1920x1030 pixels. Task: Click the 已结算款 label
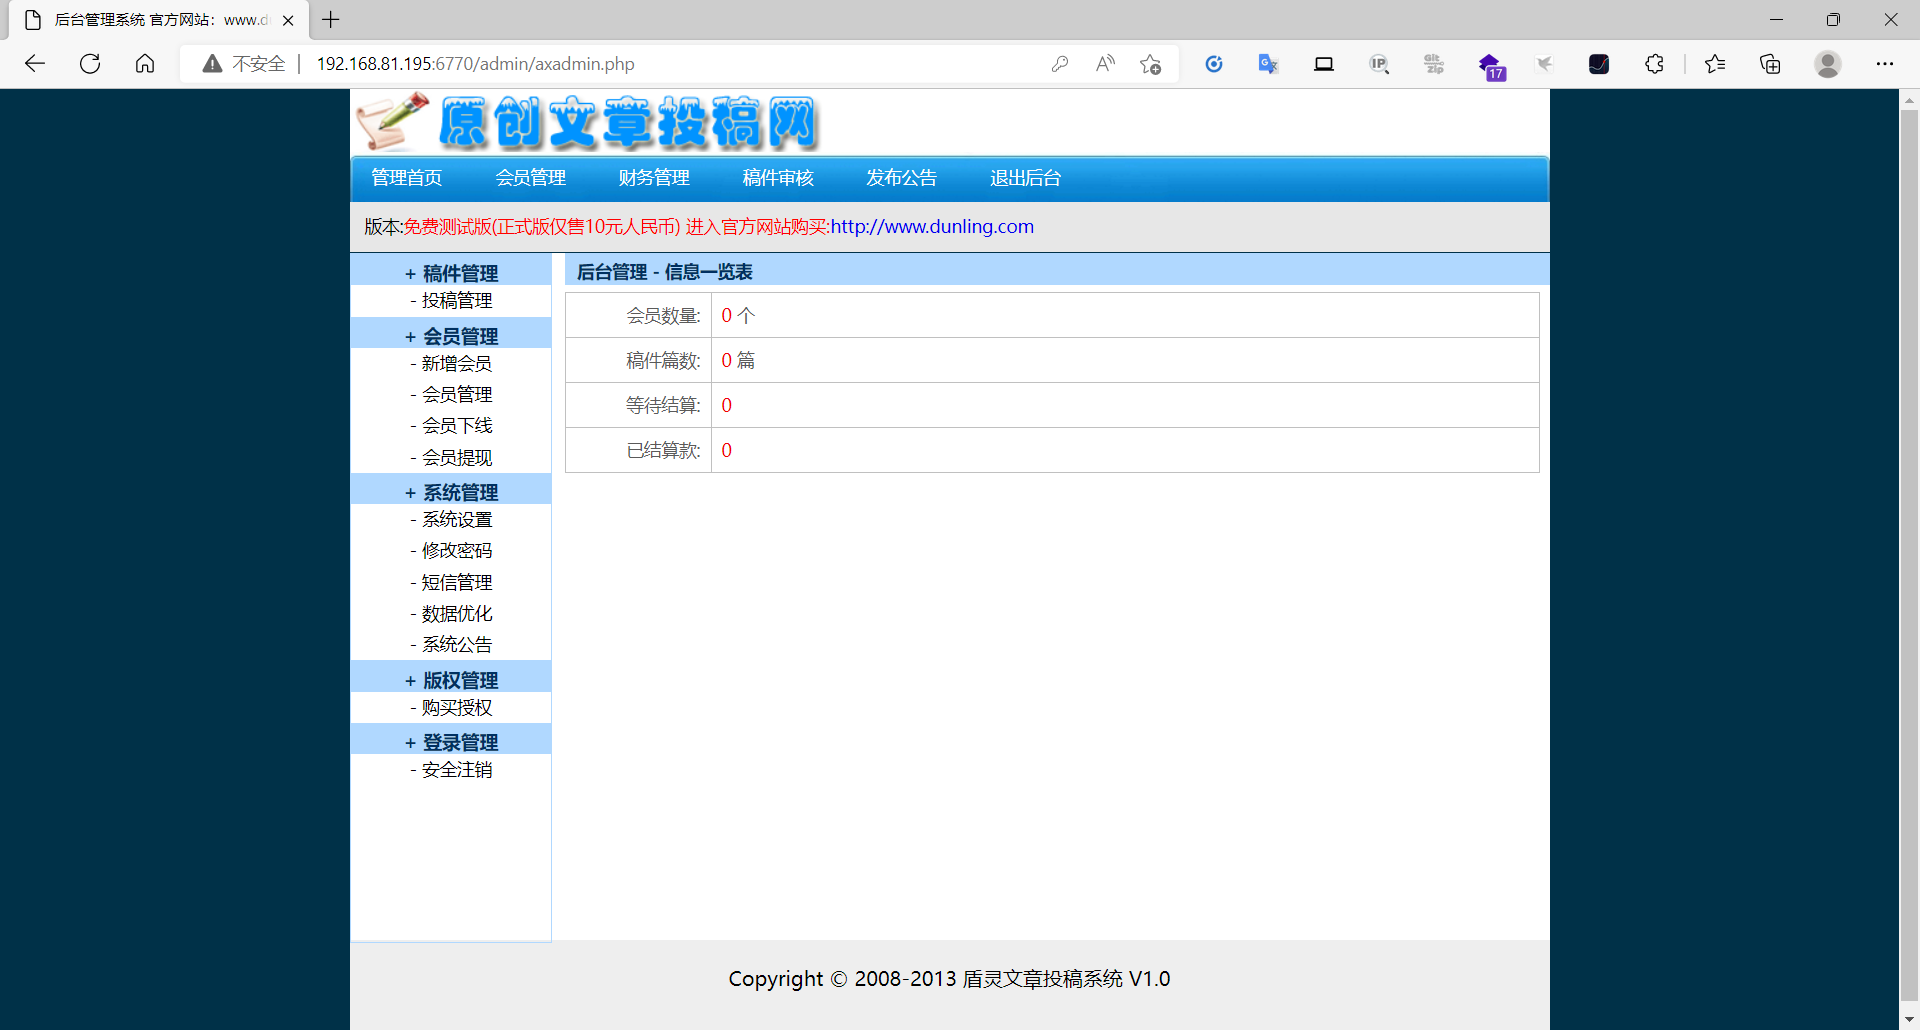coord(663,451)
